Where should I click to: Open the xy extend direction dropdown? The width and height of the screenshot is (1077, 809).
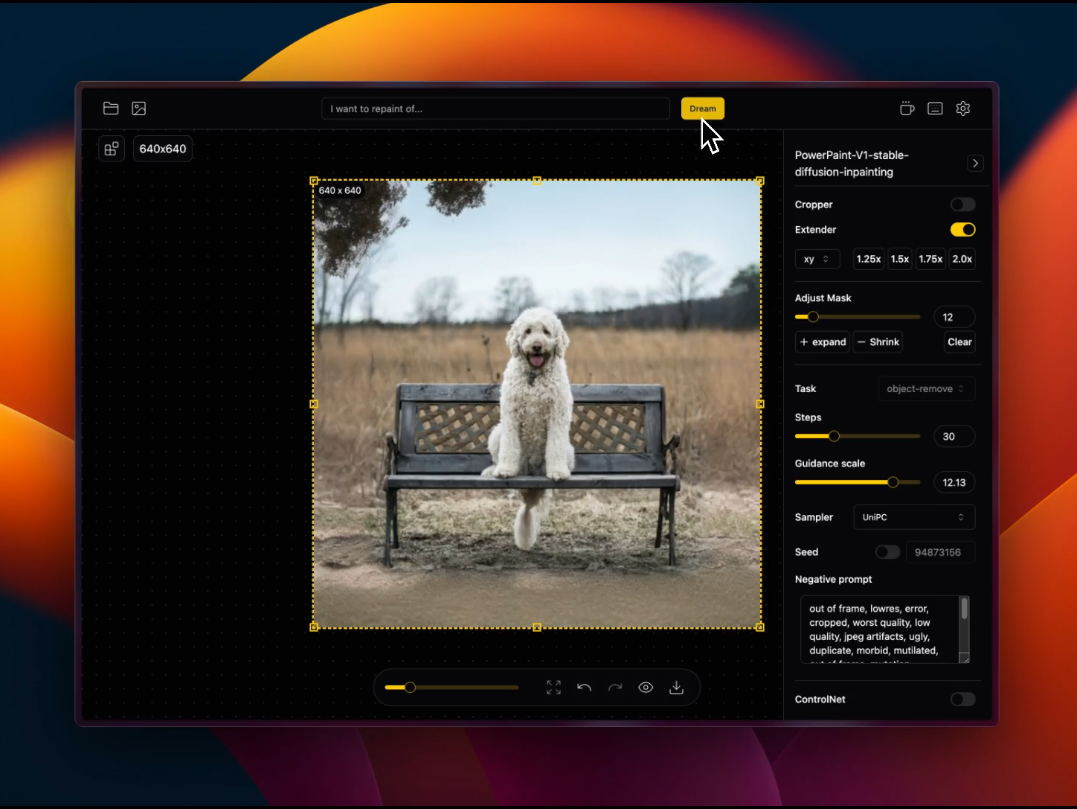(817, 259)
